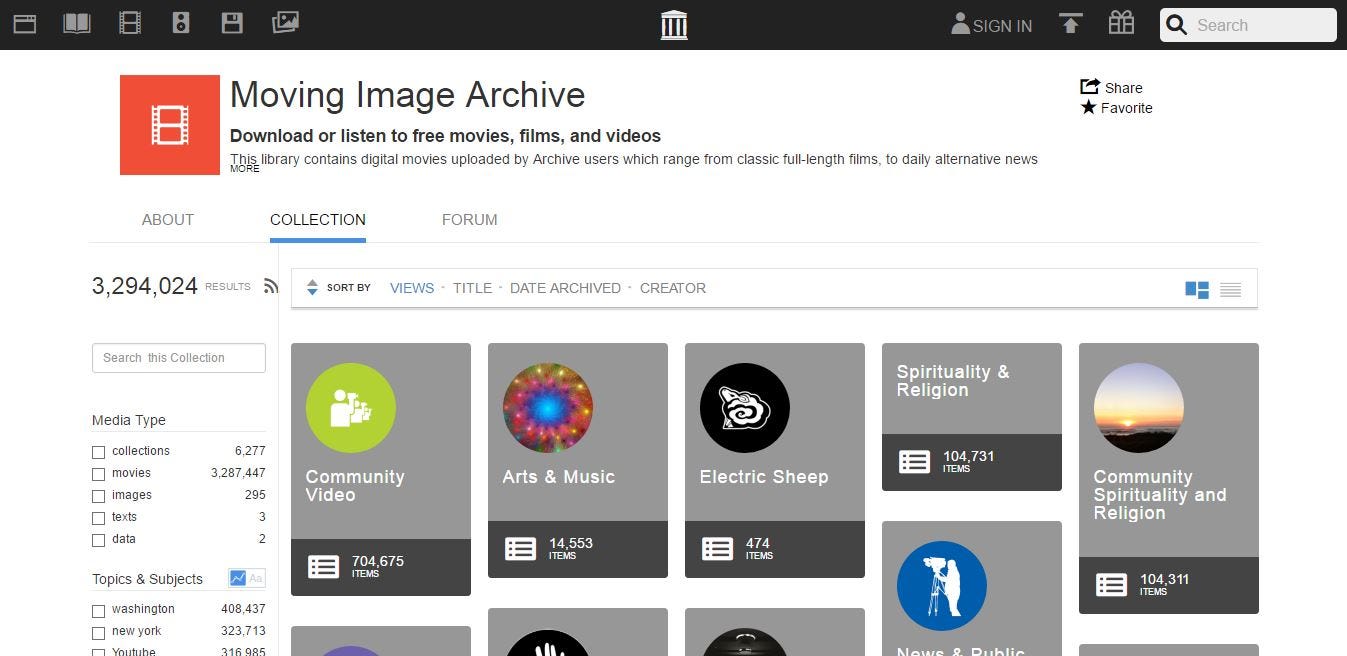The width and height of the screenshot is (1347, 656).
Task: Toggle the Topics graph view icon
Action: 238,578
